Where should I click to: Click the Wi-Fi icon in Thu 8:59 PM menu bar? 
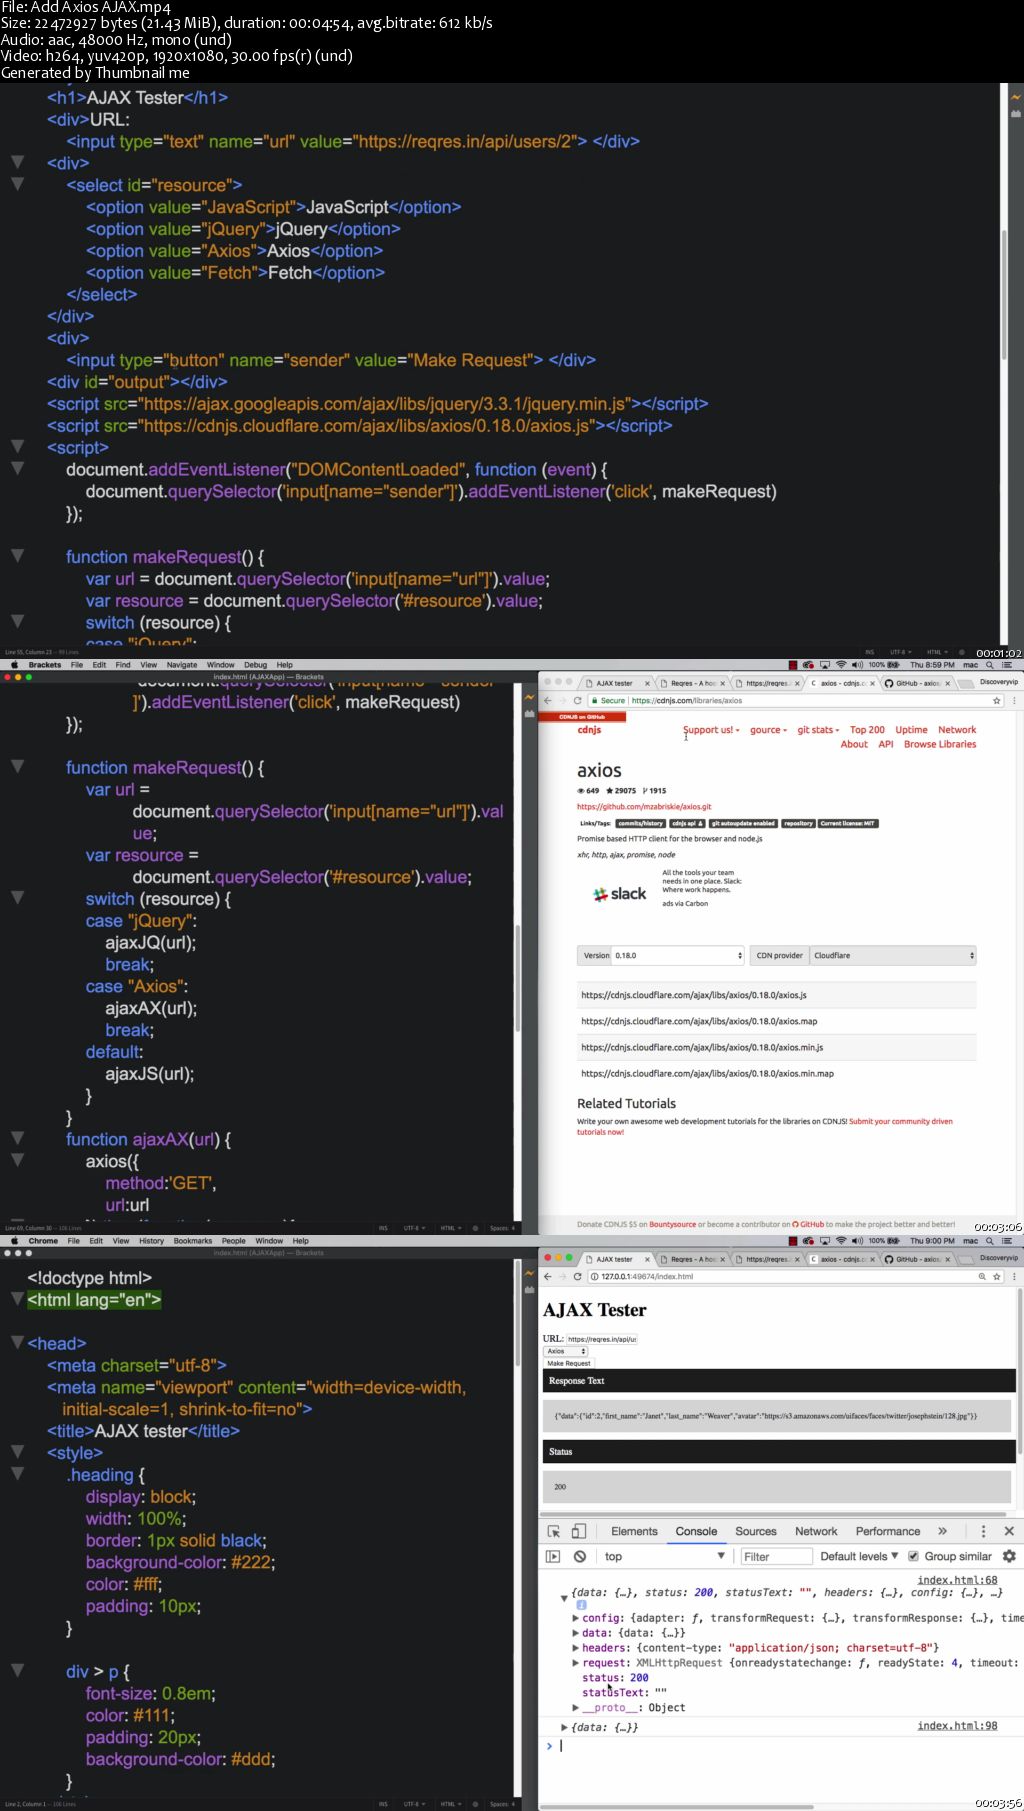click(x=841, y=664)
